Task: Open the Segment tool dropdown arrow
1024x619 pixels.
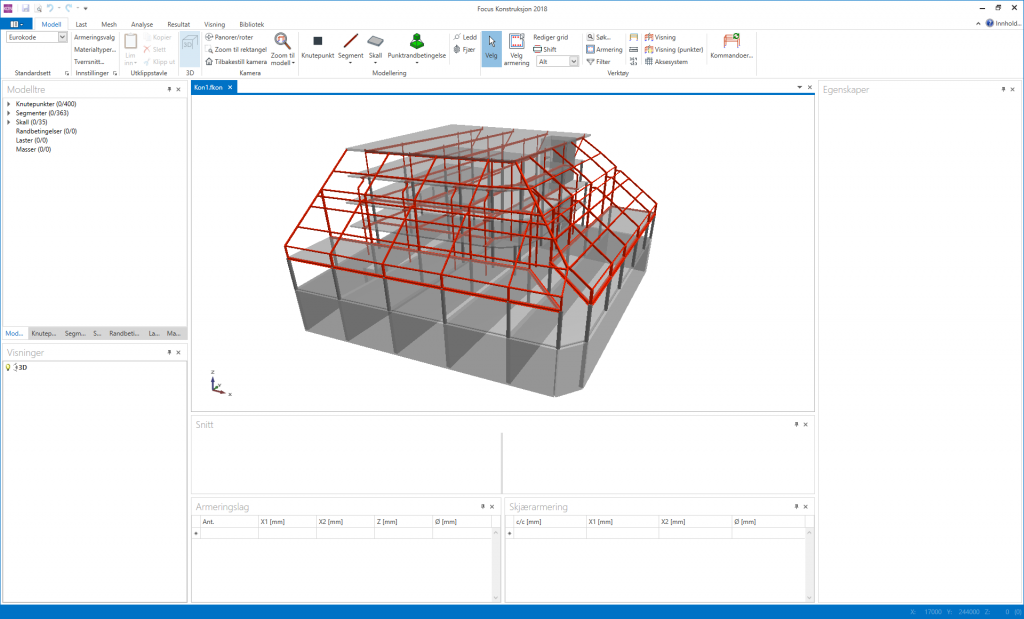Action: pyautogui.click(x=351, y=63)
